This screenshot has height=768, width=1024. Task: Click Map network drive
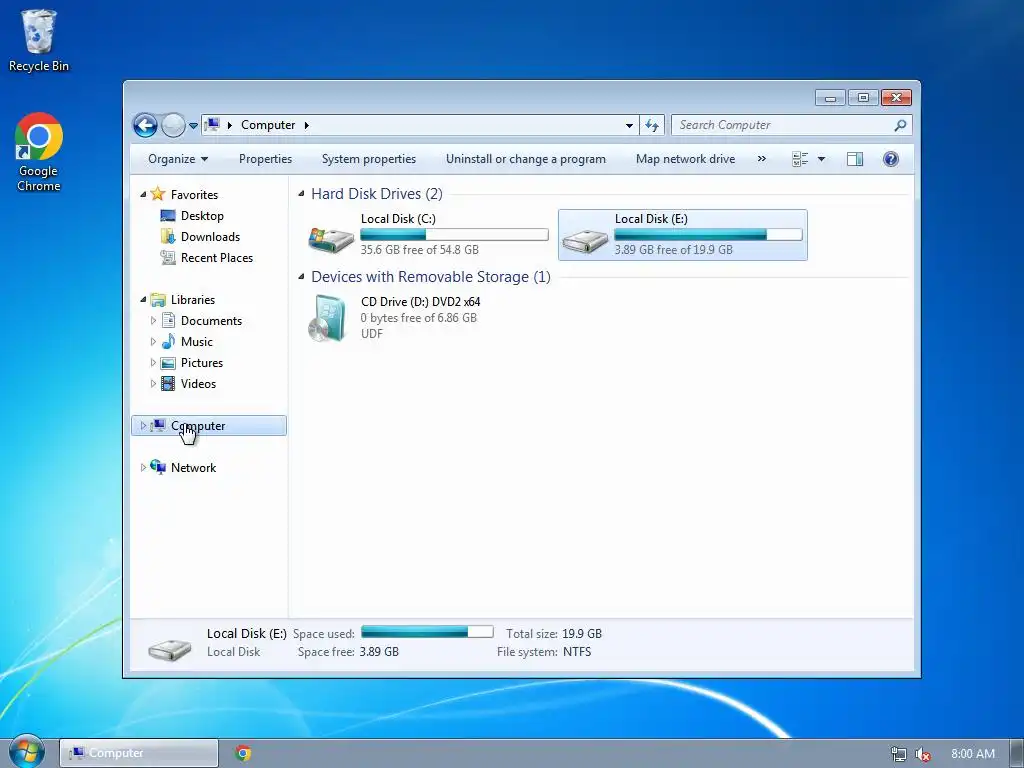[686, 159]
